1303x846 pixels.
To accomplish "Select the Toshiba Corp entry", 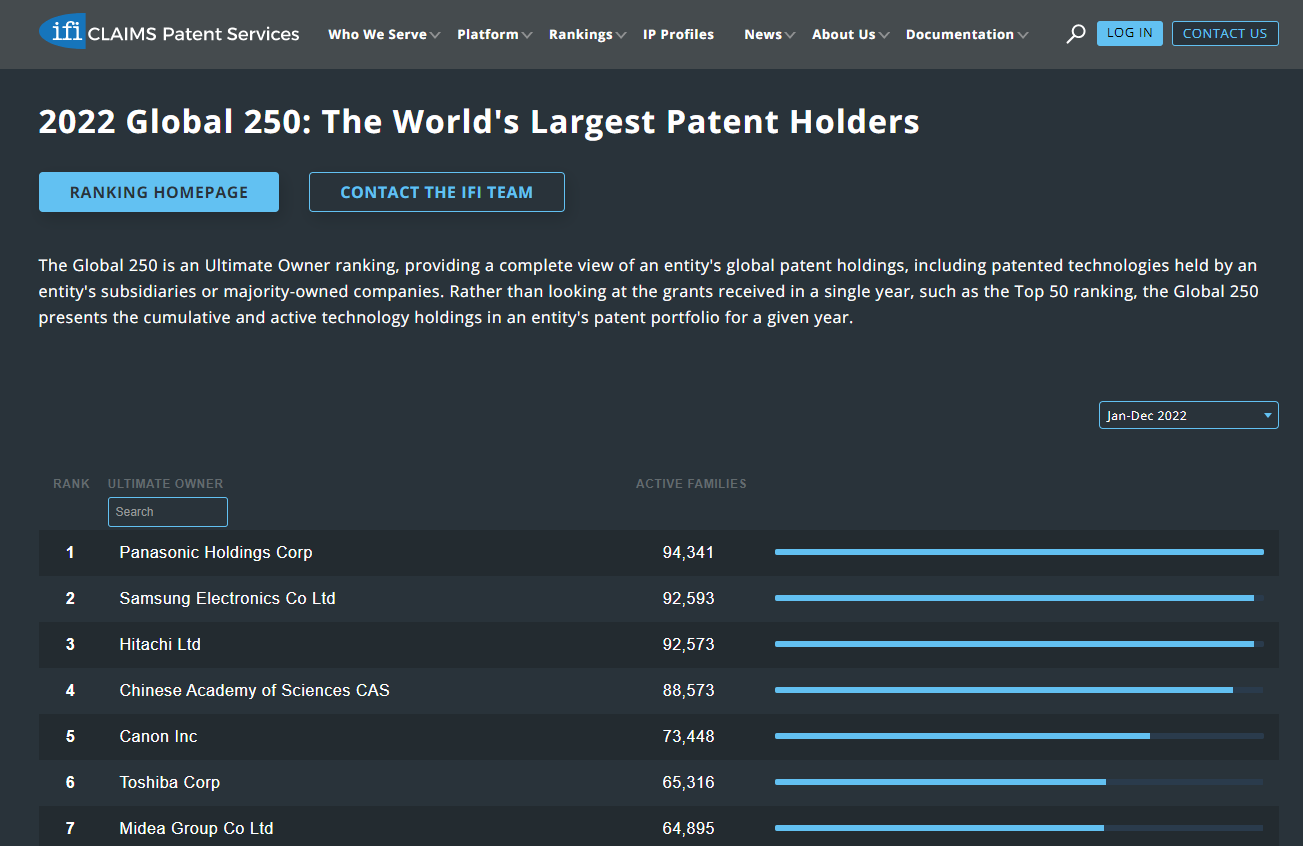I will click(169, 782).
